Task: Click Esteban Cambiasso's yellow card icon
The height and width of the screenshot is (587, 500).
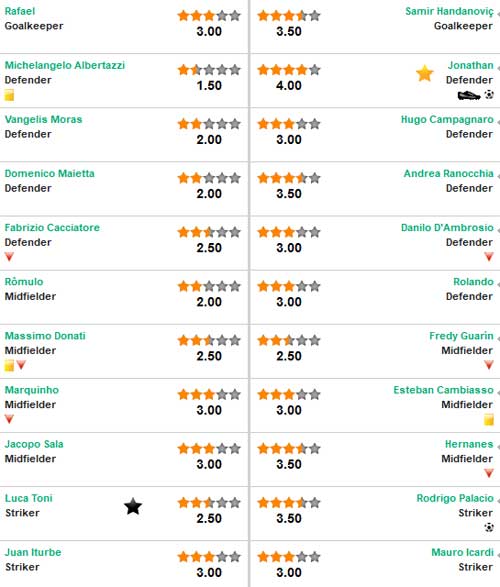Action: click(x=489, y=420)
